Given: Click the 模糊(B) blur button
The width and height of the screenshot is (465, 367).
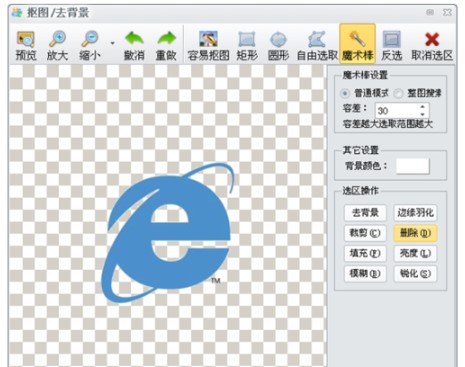Looking at the screenshot, I should click(365, 274).
